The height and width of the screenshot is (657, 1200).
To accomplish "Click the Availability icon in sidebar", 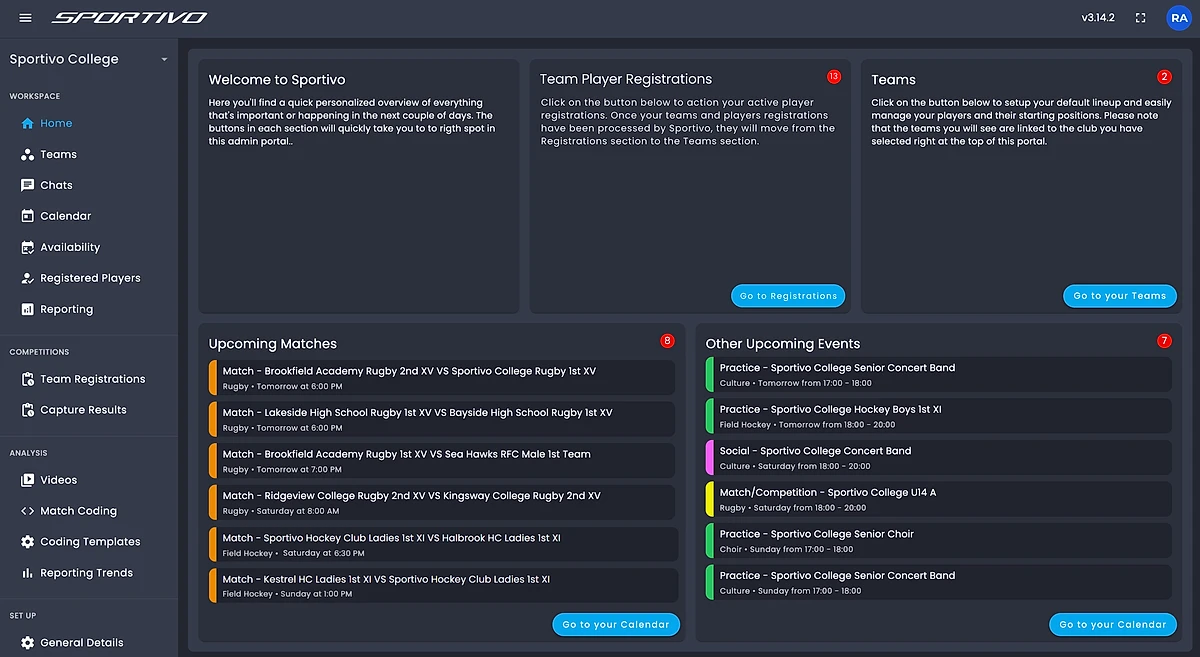I will [x=28, y=247].
